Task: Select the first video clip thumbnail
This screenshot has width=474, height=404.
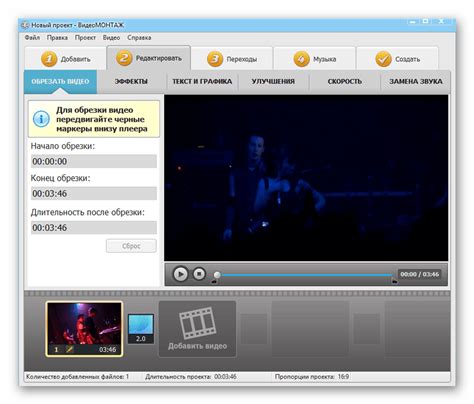Action: click(84, 329)
